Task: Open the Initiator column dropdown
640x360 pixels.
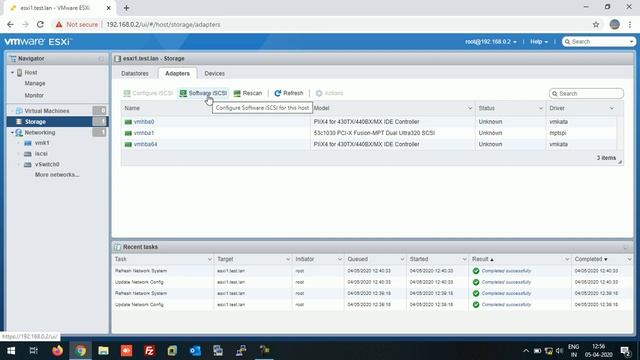Action: point(340,259)
